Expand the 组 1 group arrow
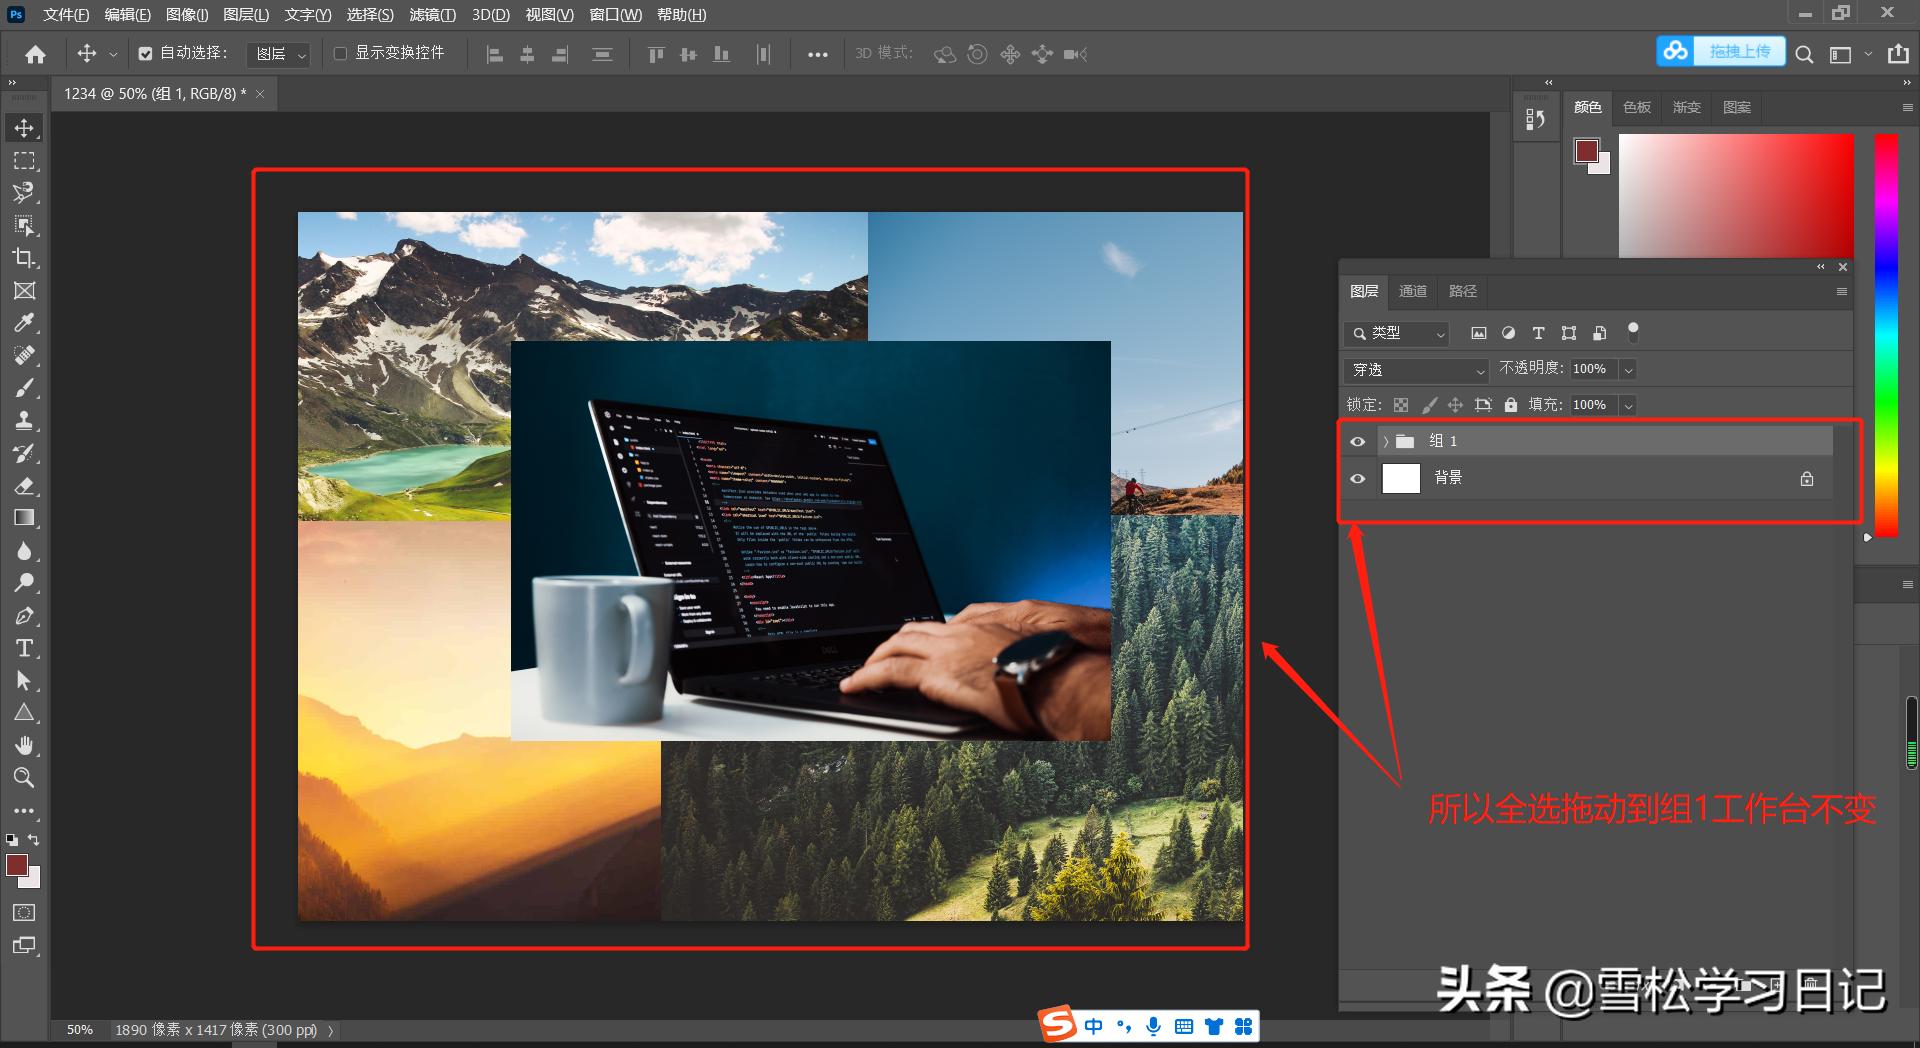This screenshot has height=1048, width=1920. tap(1385, 441)
